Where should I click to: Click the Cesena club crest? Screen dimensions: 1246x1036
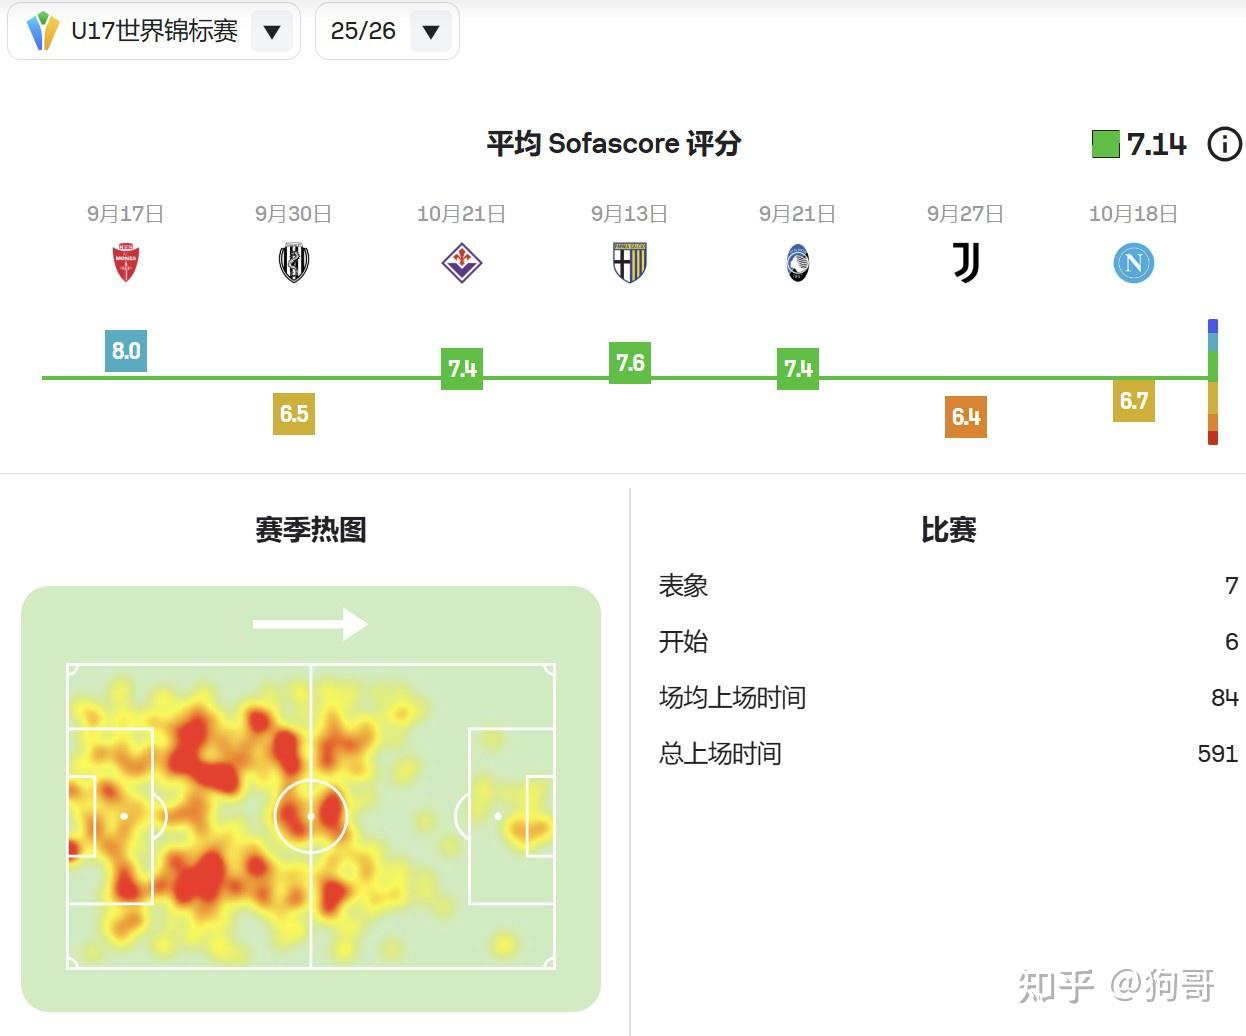coord(294,262)
